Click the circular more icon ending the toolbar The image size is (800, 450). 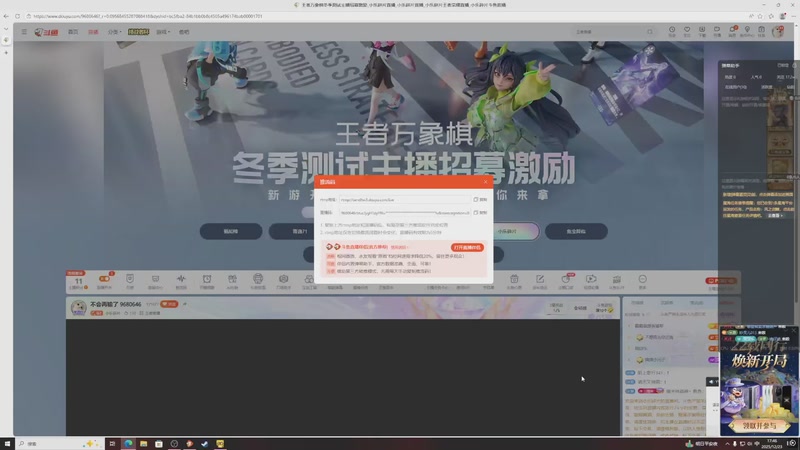(x=642, y=279)
